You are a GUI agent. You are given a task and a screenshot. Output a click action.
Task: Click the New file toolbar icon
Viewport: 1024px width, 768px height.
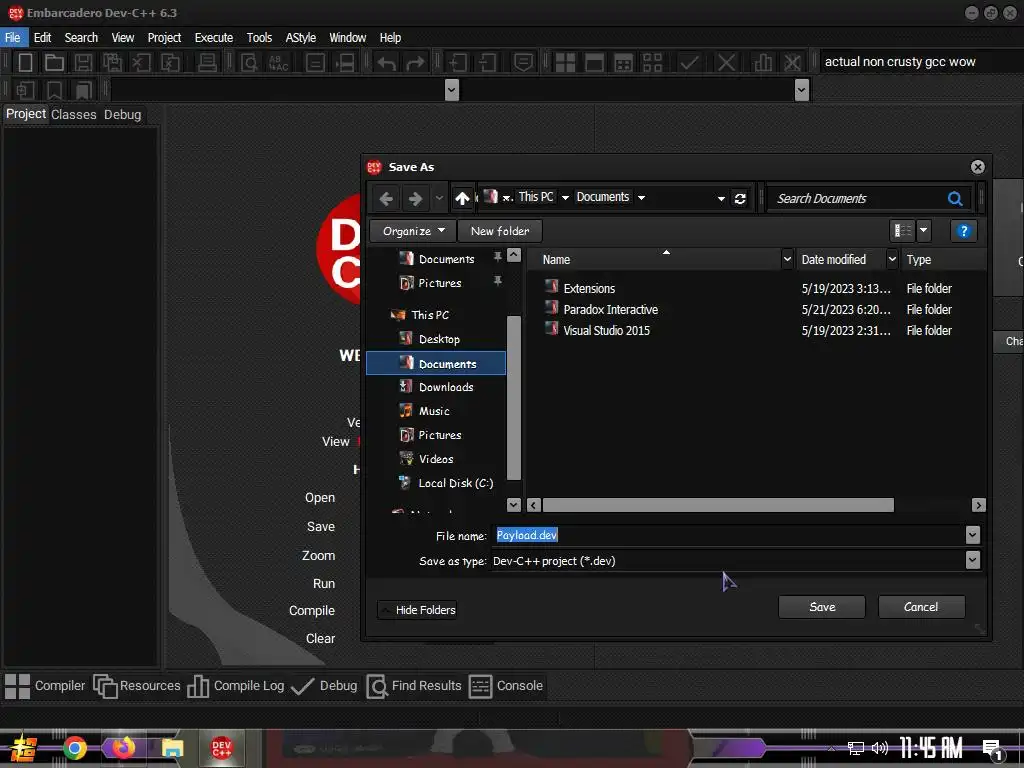[25, 63]
